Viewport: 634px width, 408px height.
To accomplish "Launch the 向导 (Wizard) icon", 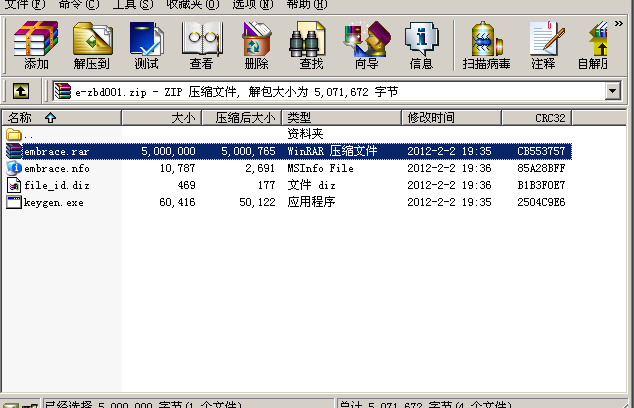I will (366, 45).
